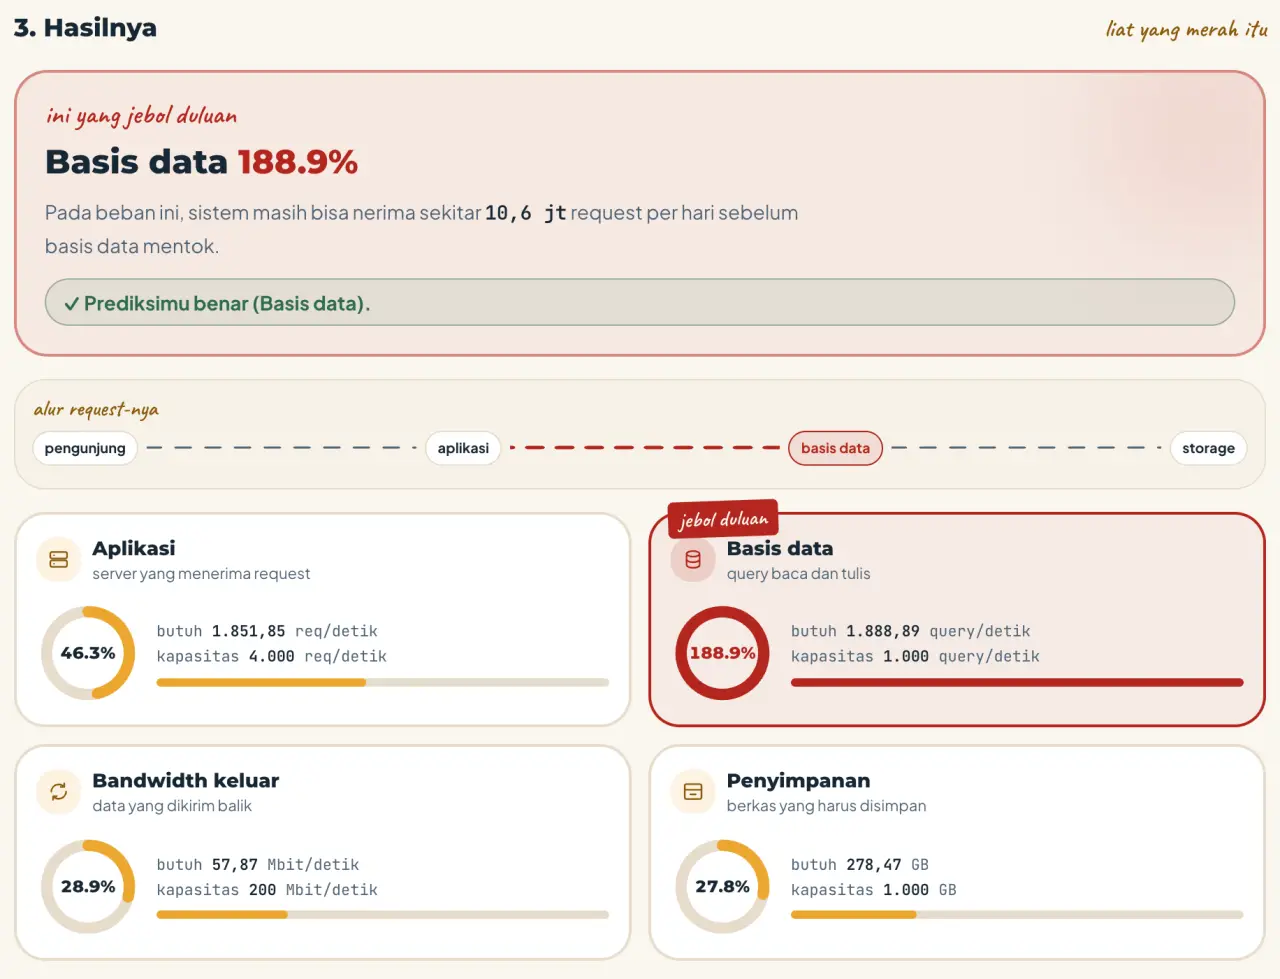Click the 'Aplikasi' card title
Viewport: 1280px width, 979px height.
point(134,548)
